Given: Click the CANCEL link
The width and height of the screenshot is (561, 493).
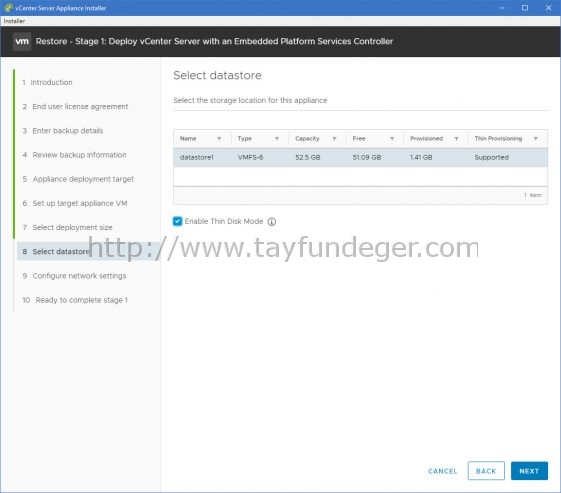Looking at the screenshot, I should point(443,471).
